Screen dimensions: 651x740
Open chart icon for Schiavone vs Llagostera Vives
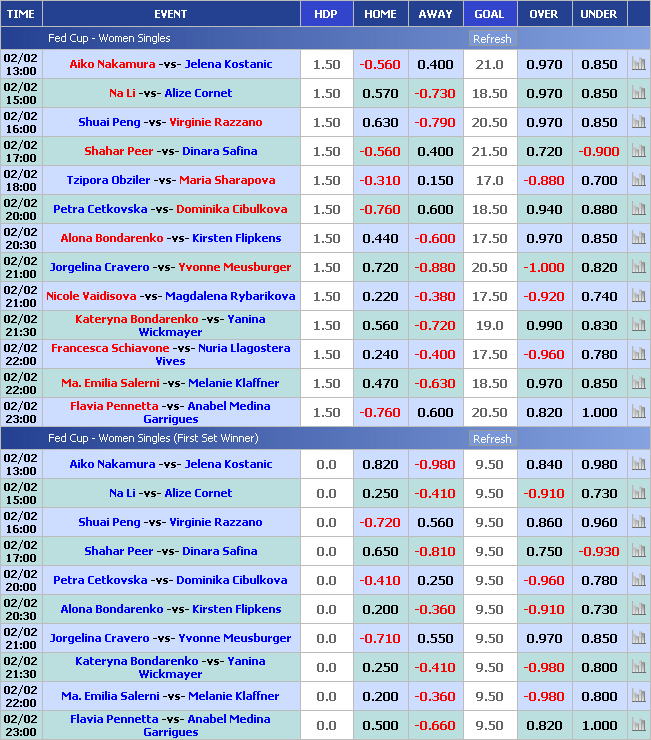(638, 354)
